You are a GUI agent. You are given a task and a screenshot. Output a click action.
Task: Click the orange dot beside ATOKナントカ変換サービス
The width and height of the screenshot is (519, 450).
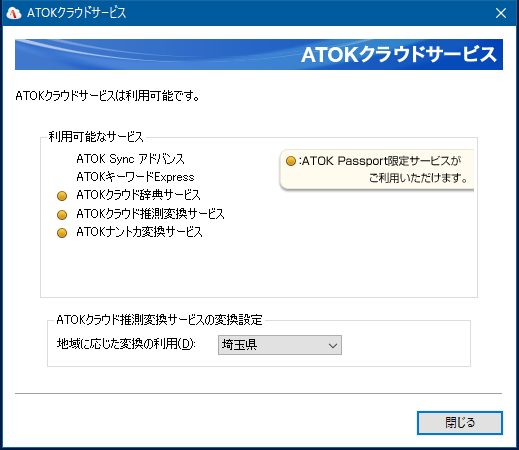click(62, 233)
